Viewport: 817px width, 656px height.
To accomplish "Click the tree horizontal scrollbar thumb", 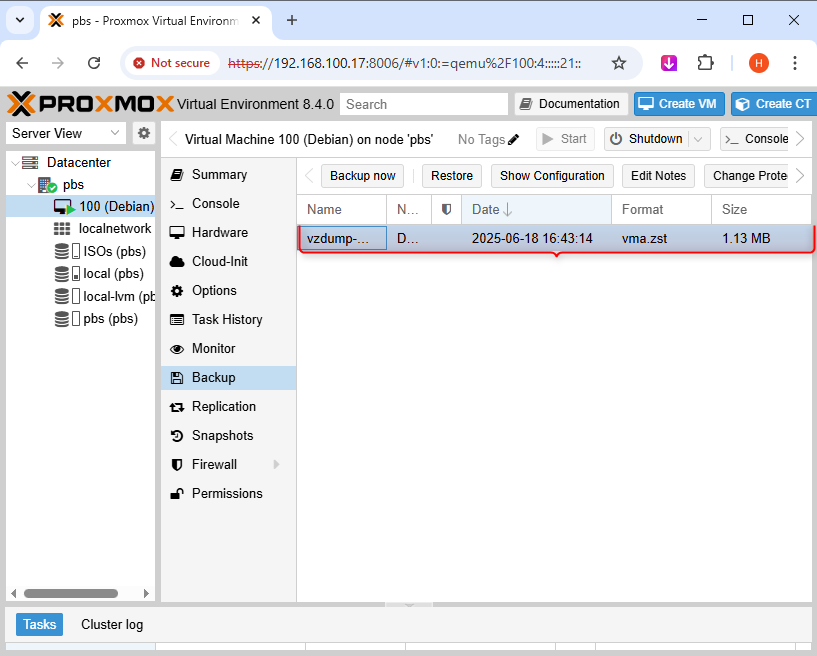I will coord(71,593).
